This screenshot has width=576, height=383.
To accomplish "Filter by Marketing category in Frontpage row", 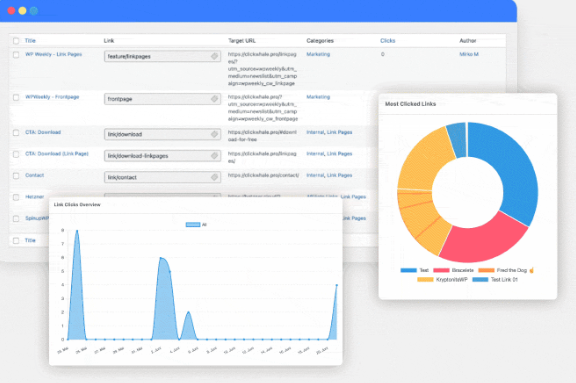I will click(x=318, y=97).
